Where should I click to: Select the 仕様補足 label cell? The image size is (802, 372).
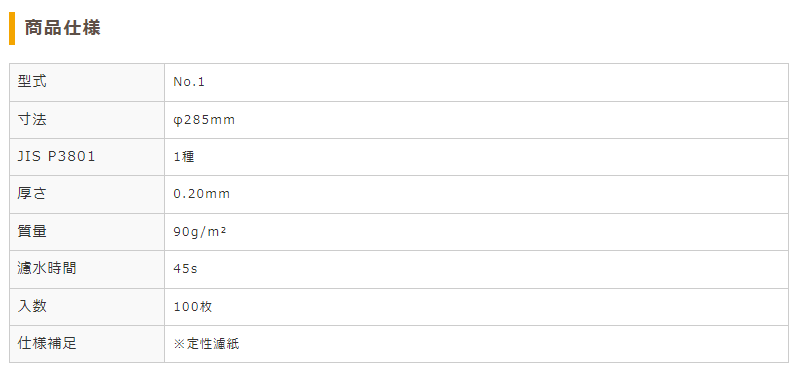click(87, 344)
